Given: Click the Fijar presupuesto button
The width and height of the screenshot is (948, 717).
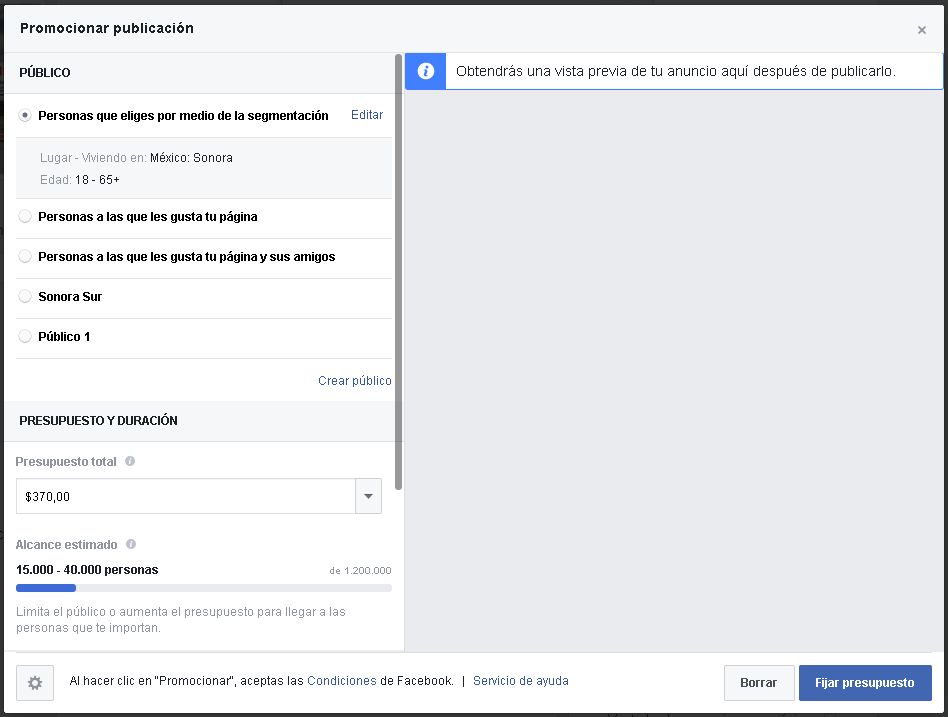Looking at the screenshot, I should 865,683.
